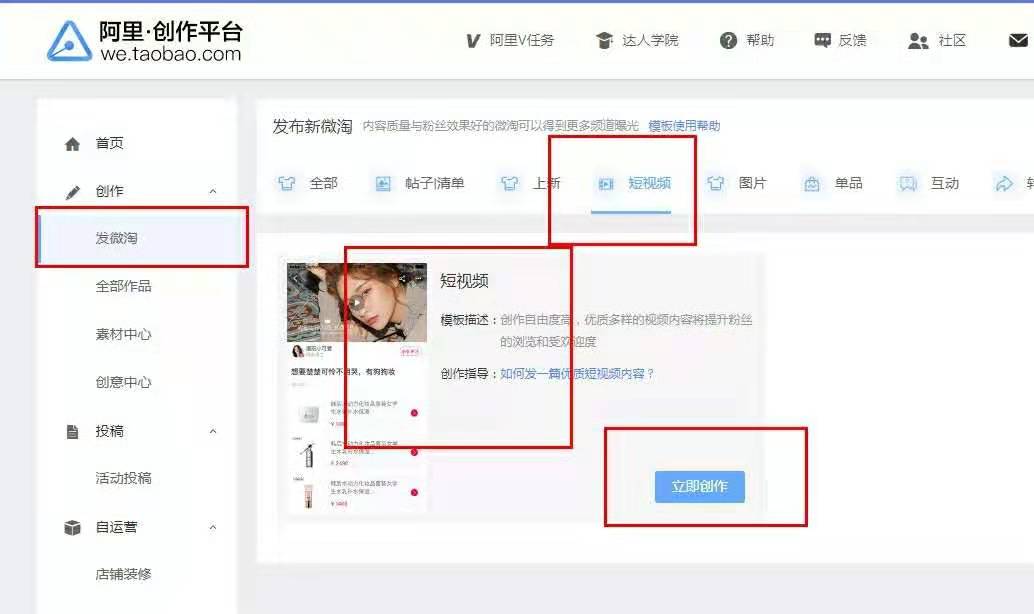Viewport: 1034px width, 614px height.
Task: Open the 阿里V任务 V icon
Action: 472,40
